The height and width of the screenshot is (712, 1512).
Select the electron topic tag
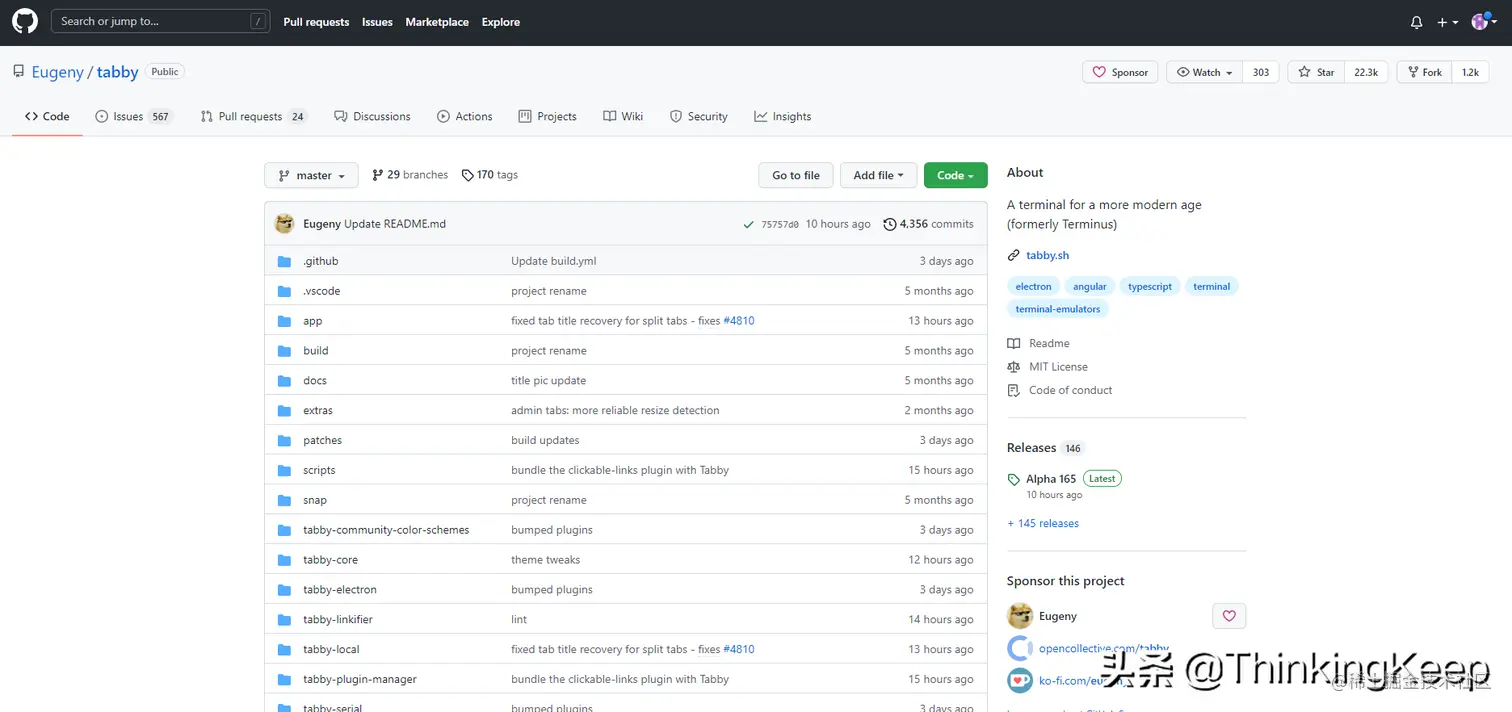(x=1033, y=287)
